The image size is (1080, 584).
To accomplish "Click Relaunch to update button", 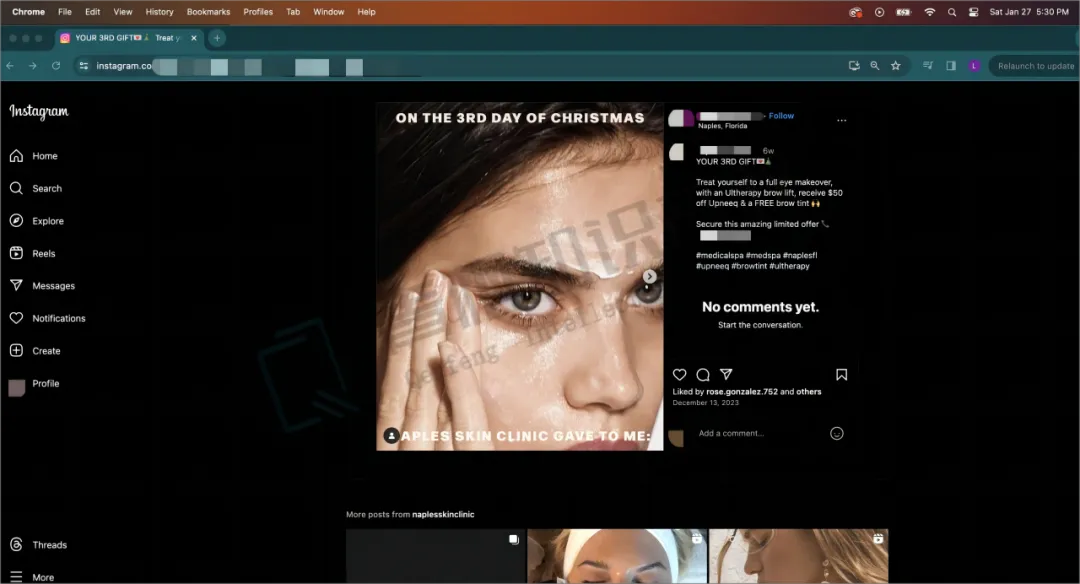I will tap(1035, 66).
